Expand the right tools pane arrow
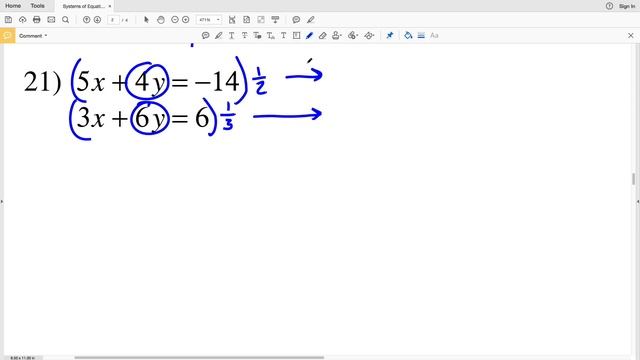The image size is (640, 360). pyautogui.click(x=638, y=201)
